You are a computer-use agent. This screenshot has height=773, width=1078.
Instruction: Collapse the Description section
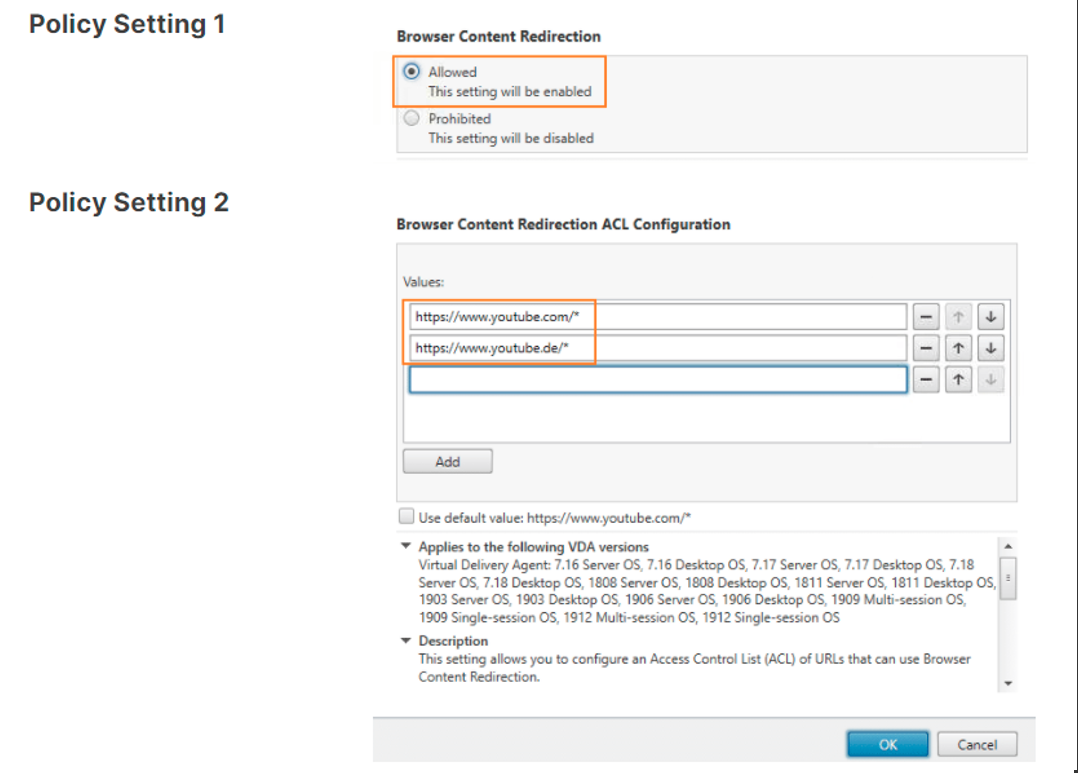[x=406, y=641]
